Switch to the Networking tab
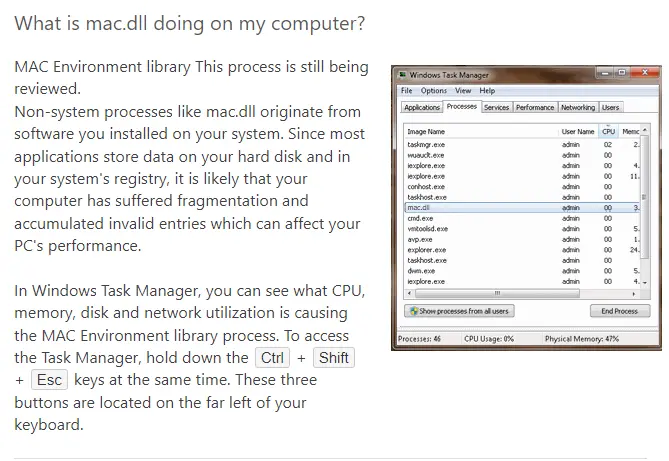This screenshot has width=669, height=461. click(x=578, y=108)
